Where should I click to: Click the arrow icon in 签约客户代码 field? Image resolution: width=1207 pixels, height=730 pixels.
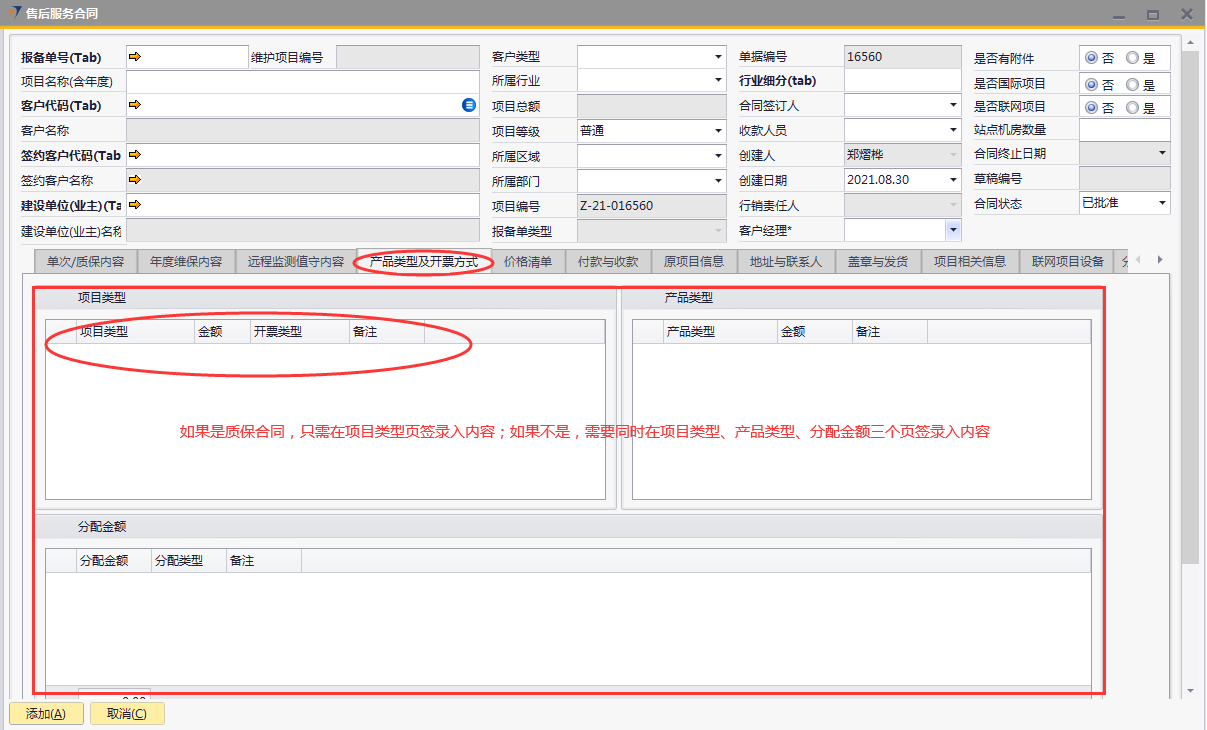tap(135, 155)
